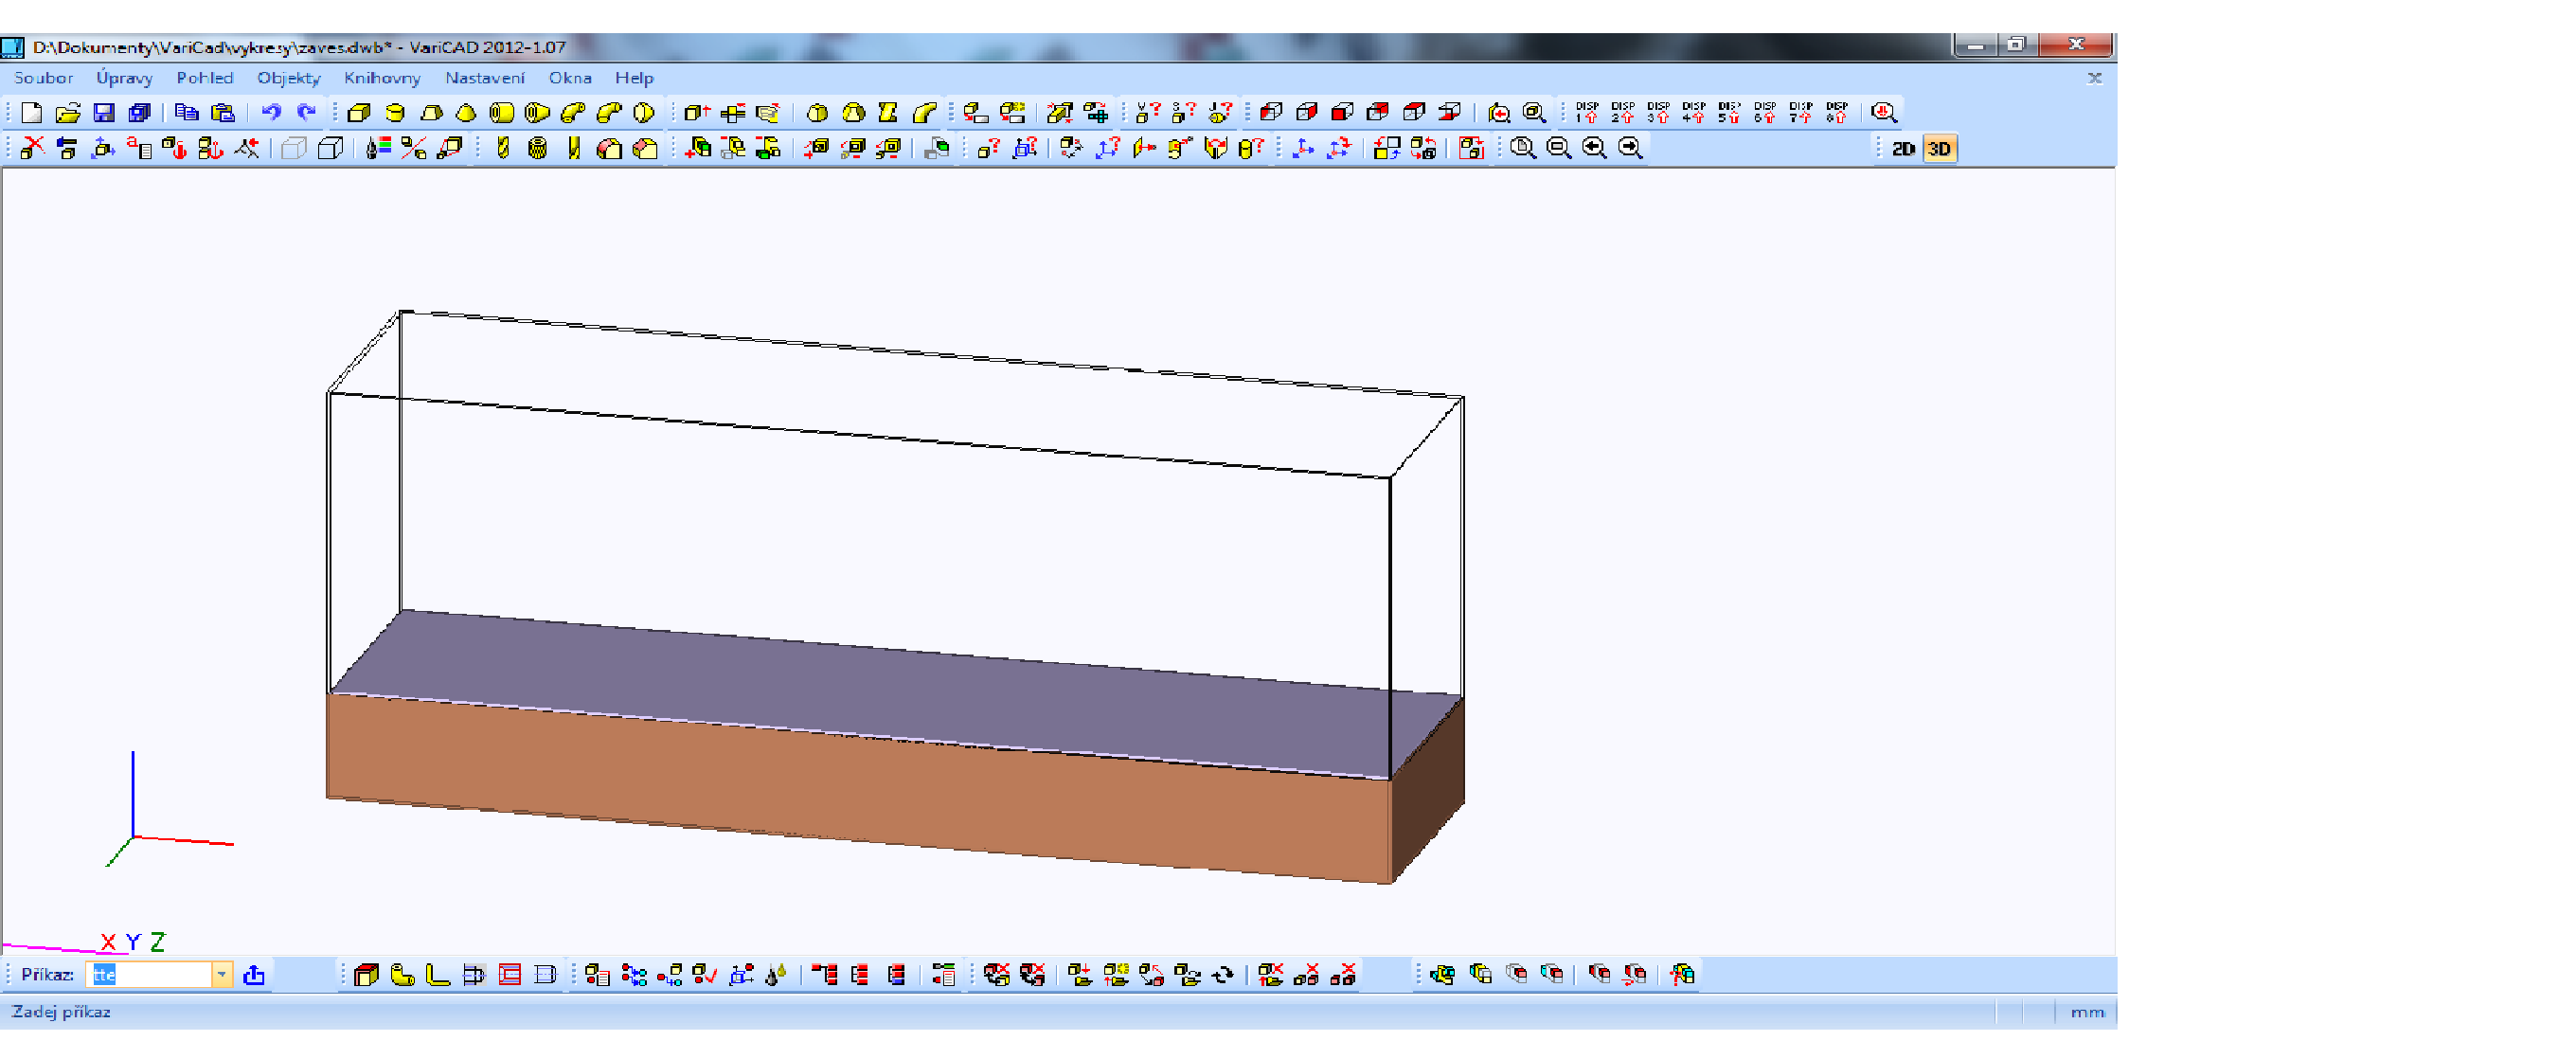Select the cone solid tool
Image resolution: width=2576 pixels, height=1059 pixels.
(x=466, y=113)
